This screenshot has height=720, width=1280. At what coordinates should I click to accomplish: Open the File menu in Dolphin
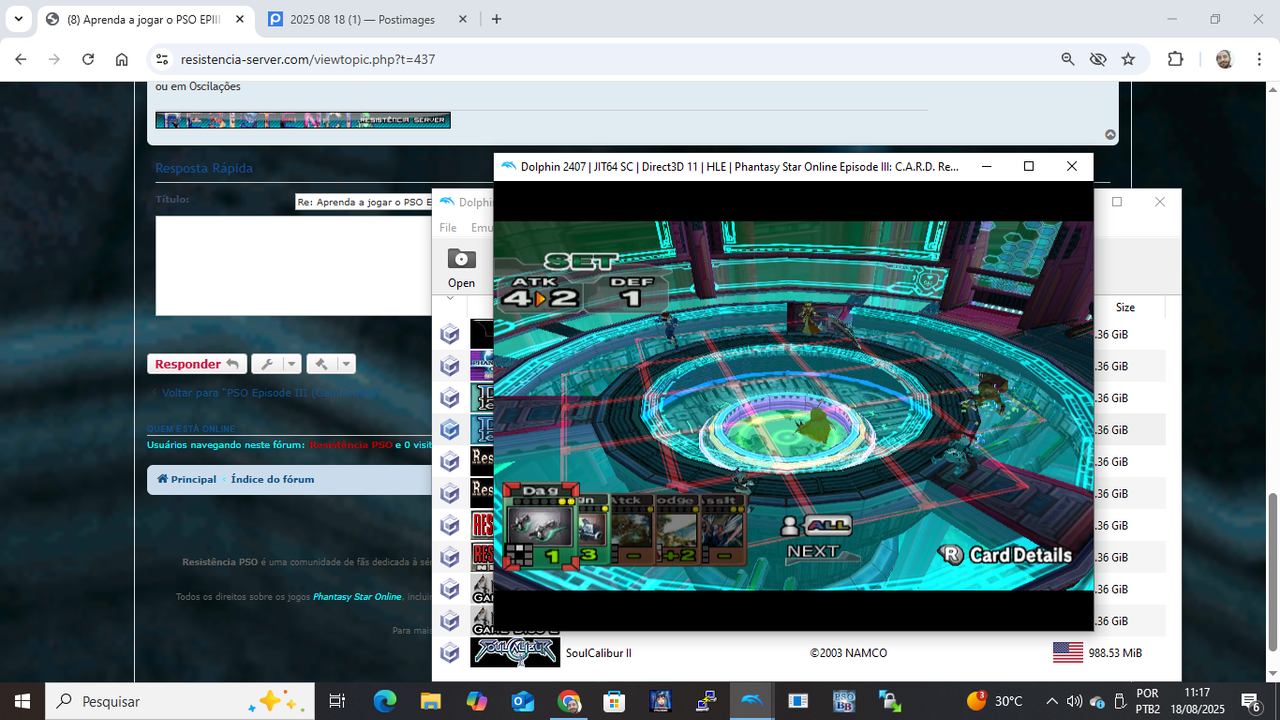[448, 228]
